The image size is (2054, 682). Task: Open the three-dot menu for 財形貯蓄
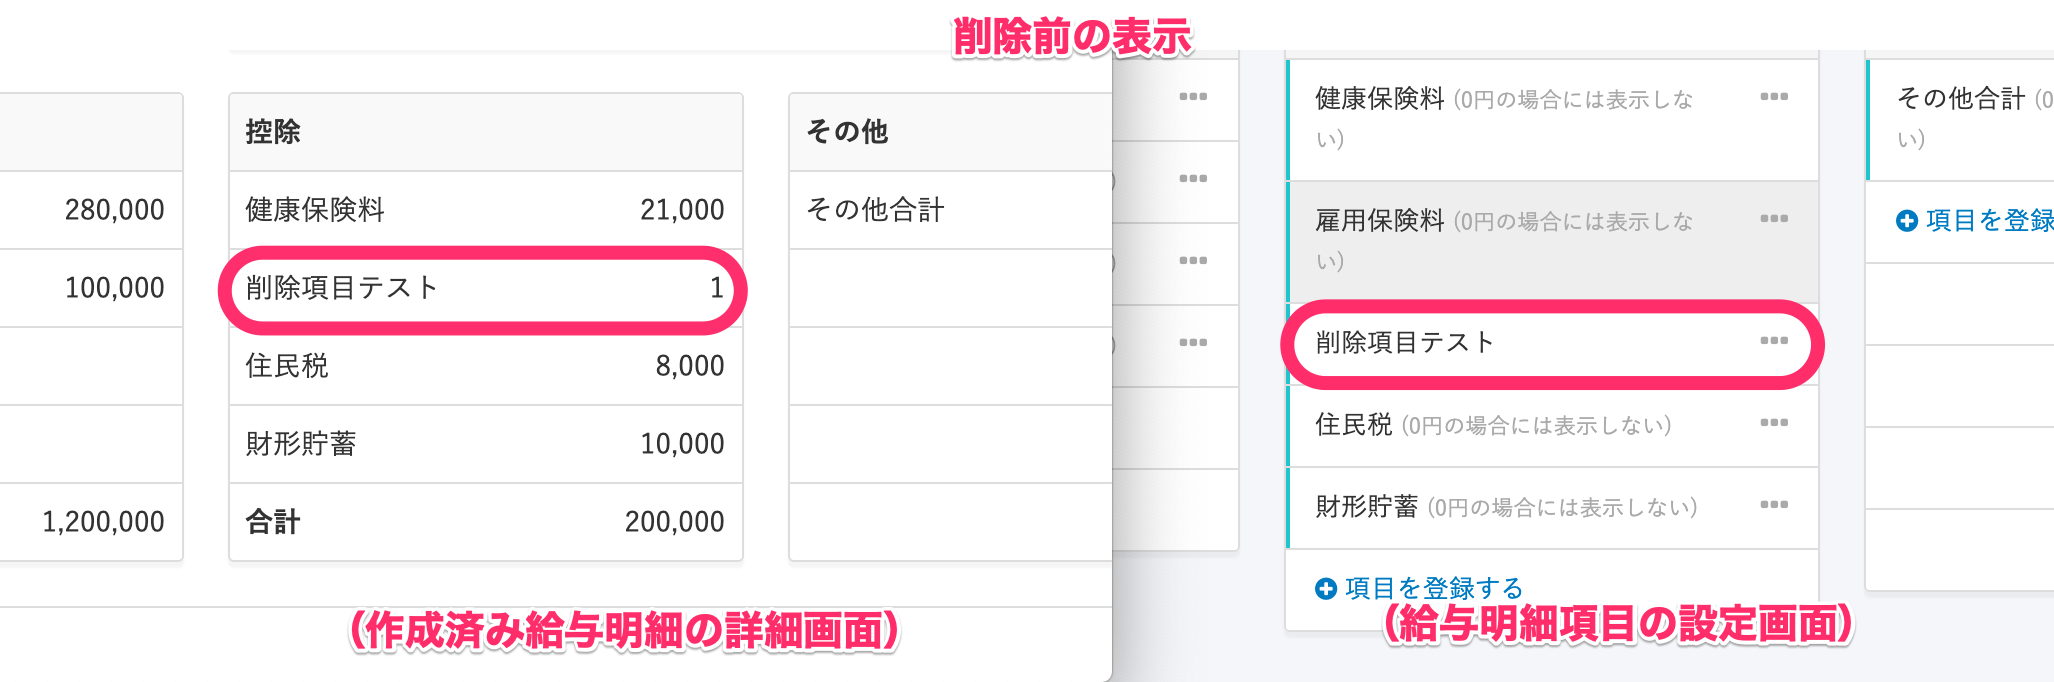pyautogui.click(x=1774, y=505)
